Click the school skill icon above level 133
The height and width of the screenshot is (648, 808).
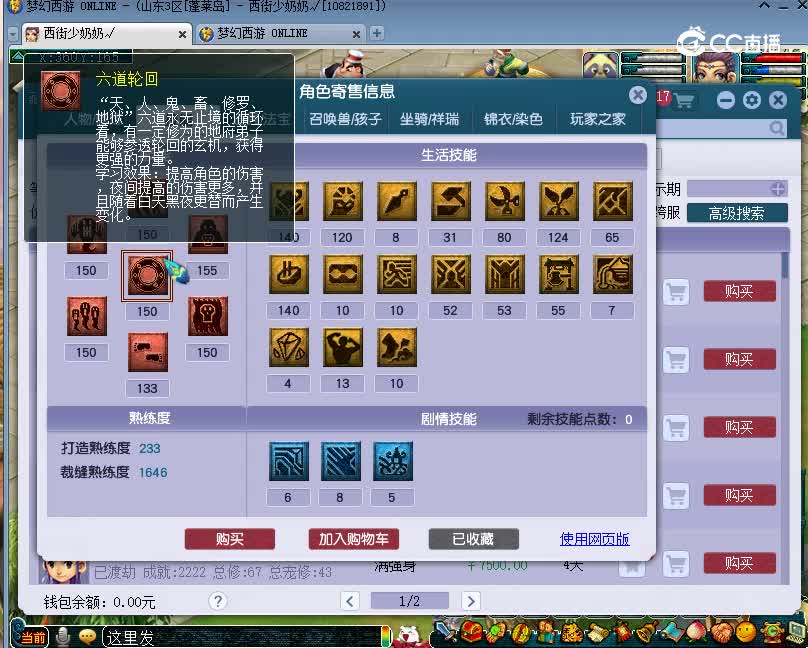coord(148,352)
